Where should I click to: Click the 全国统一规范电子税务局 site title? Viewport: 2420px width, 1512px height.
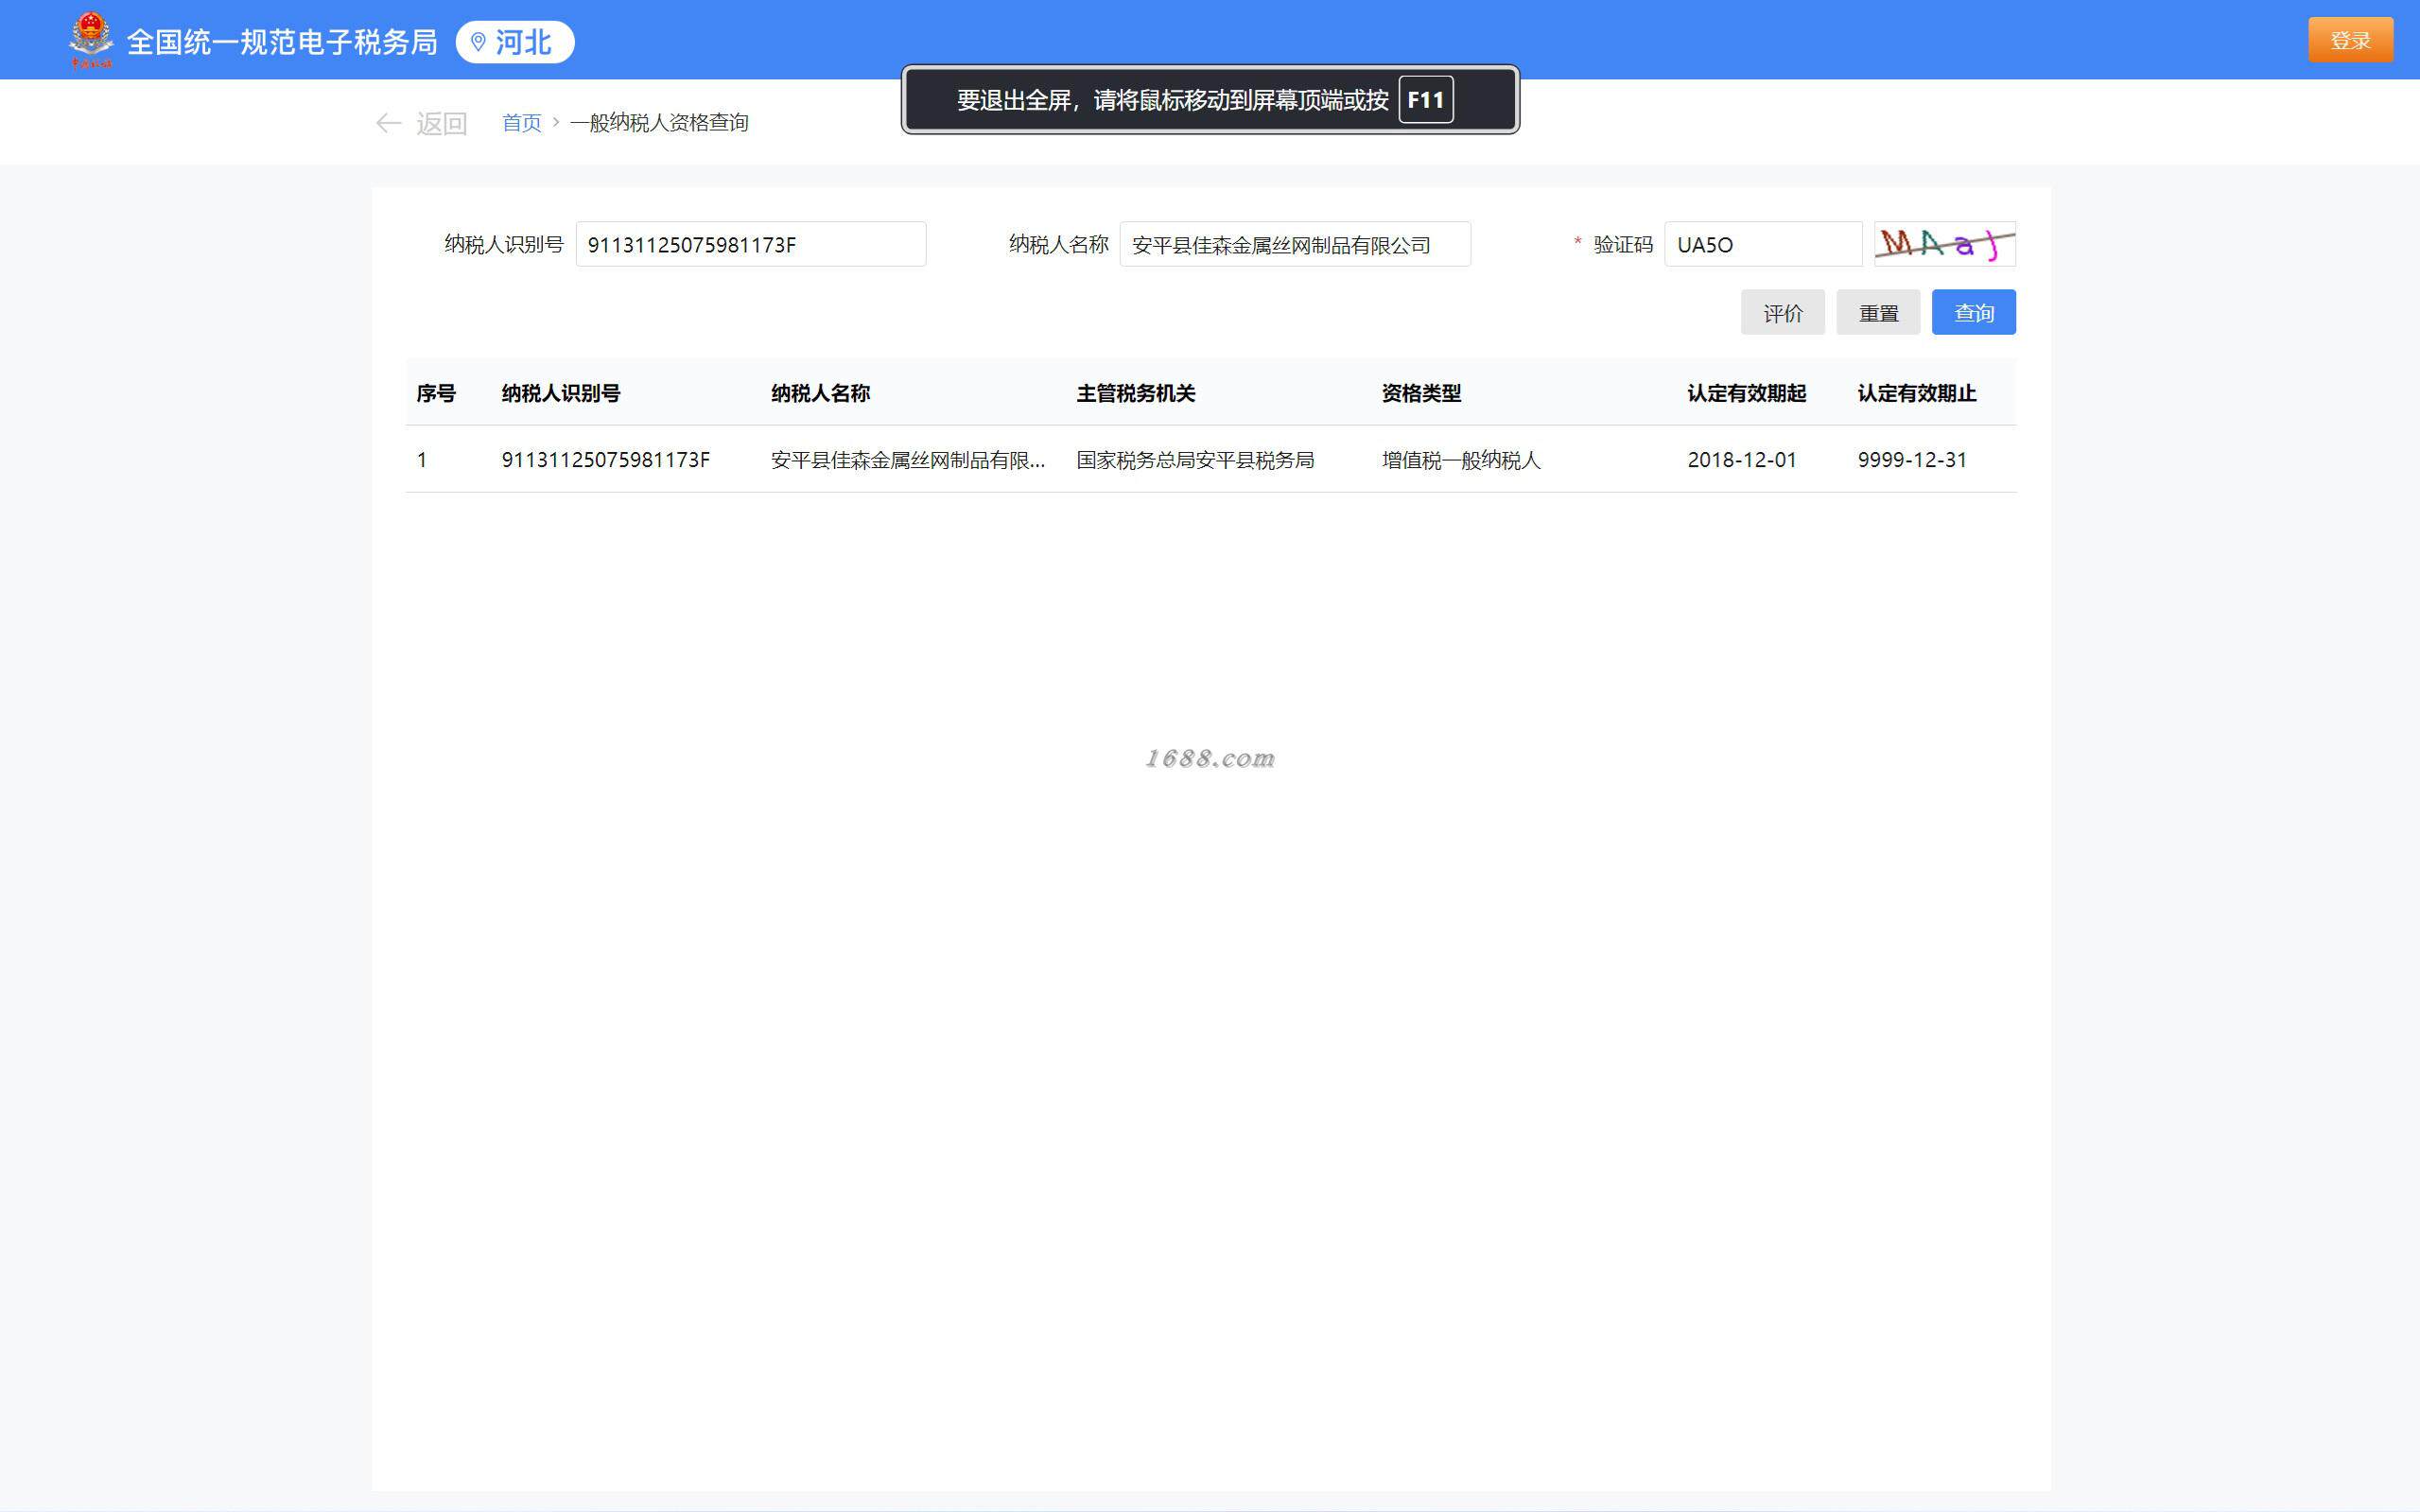tap(282, 42)
